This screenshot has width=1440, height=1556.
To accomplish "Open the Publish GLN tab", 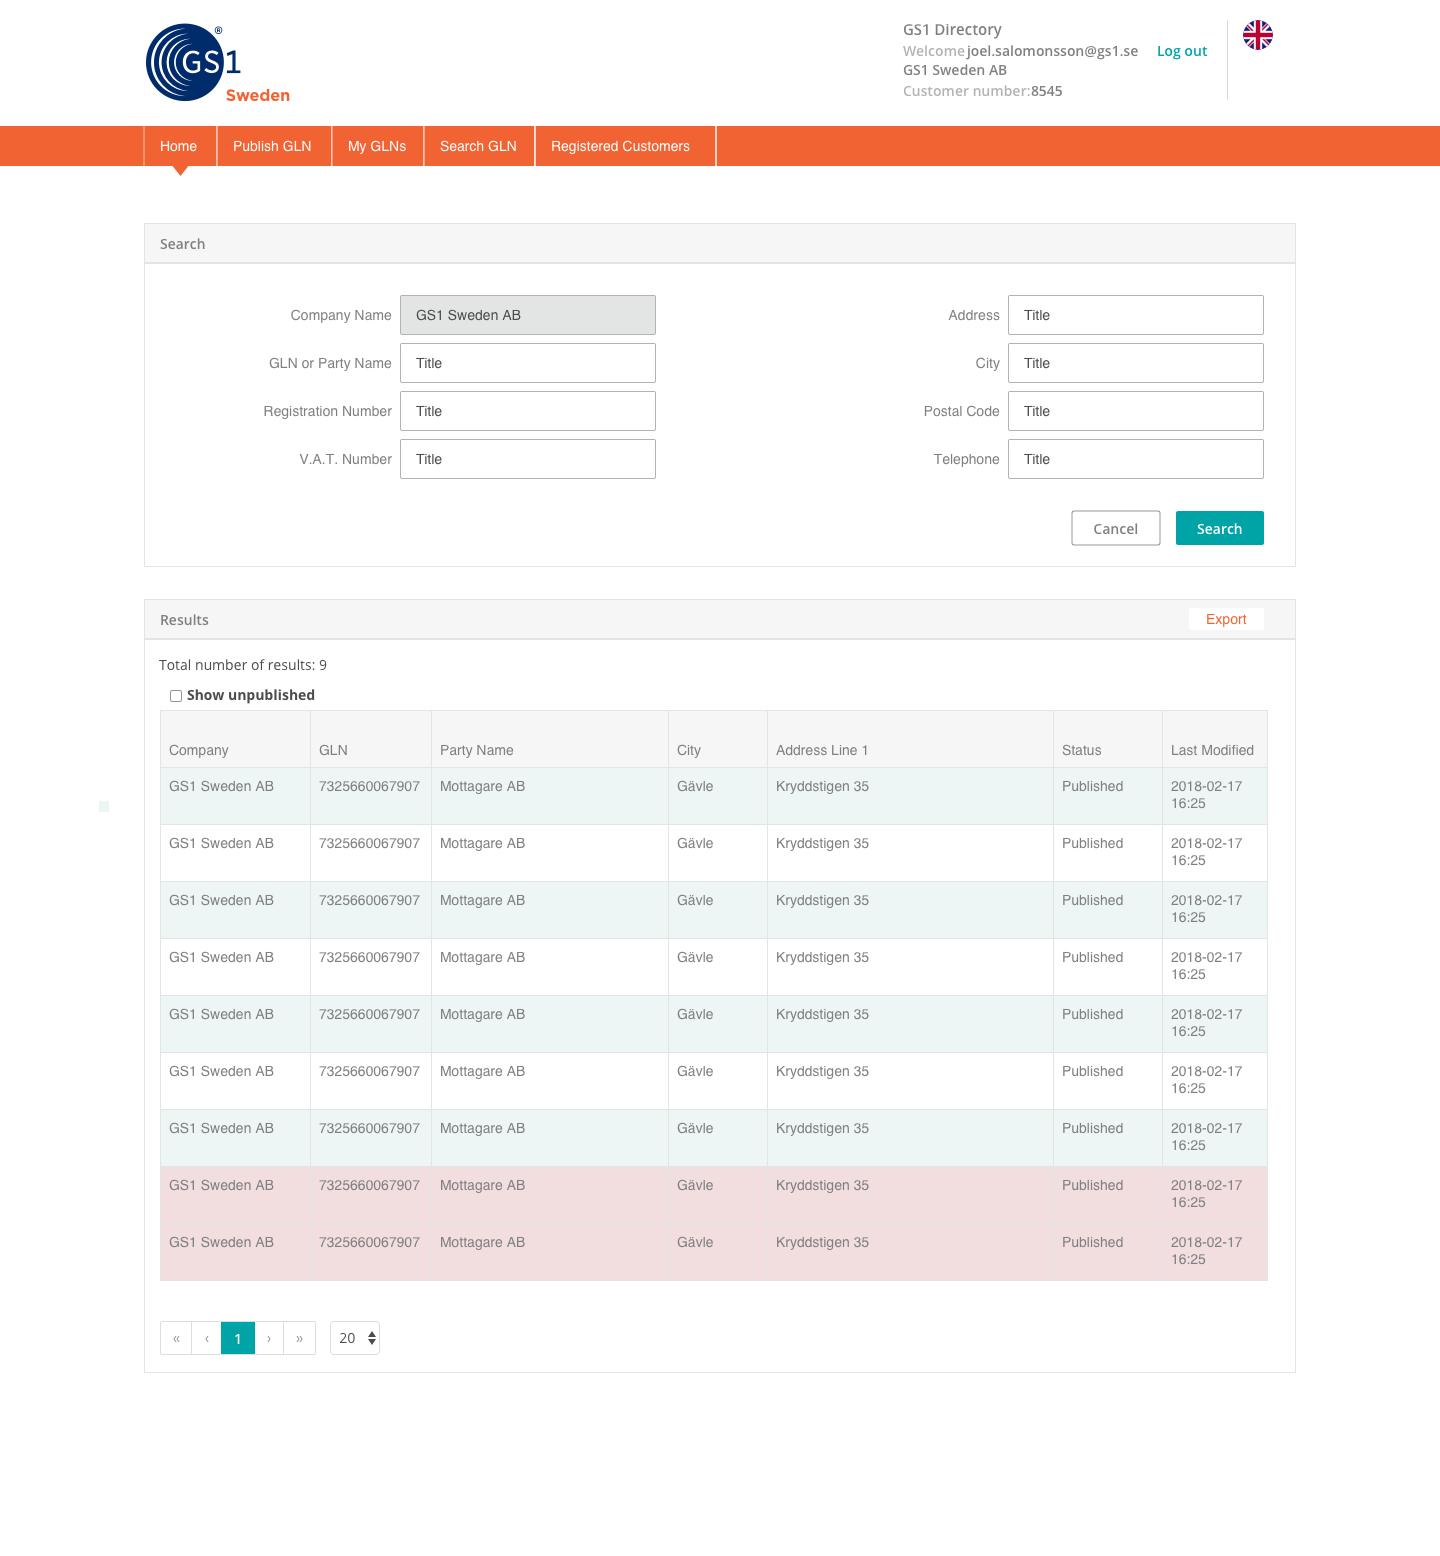I will coord(272,146).
